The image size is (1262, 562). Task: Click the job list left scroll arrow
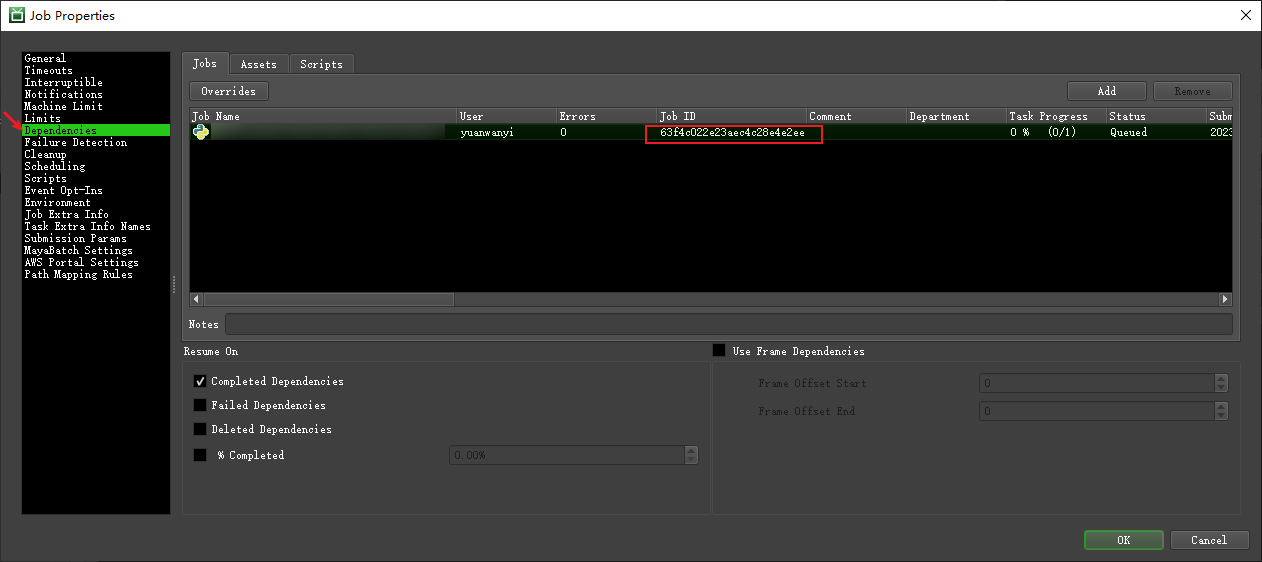tap(197, 299)
